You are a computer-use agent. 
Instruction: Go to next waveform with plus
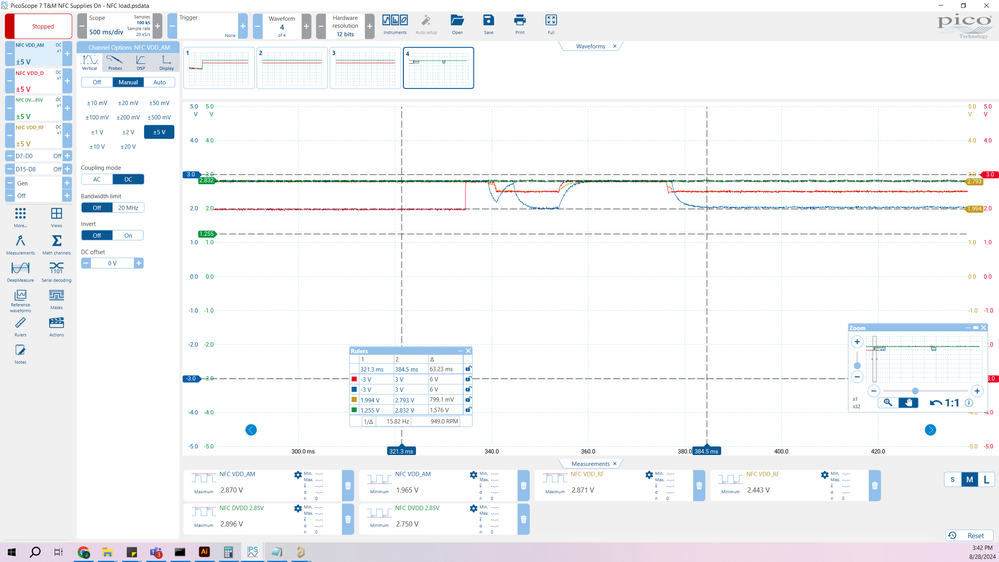pyautogui.click(x=306, y=26)
